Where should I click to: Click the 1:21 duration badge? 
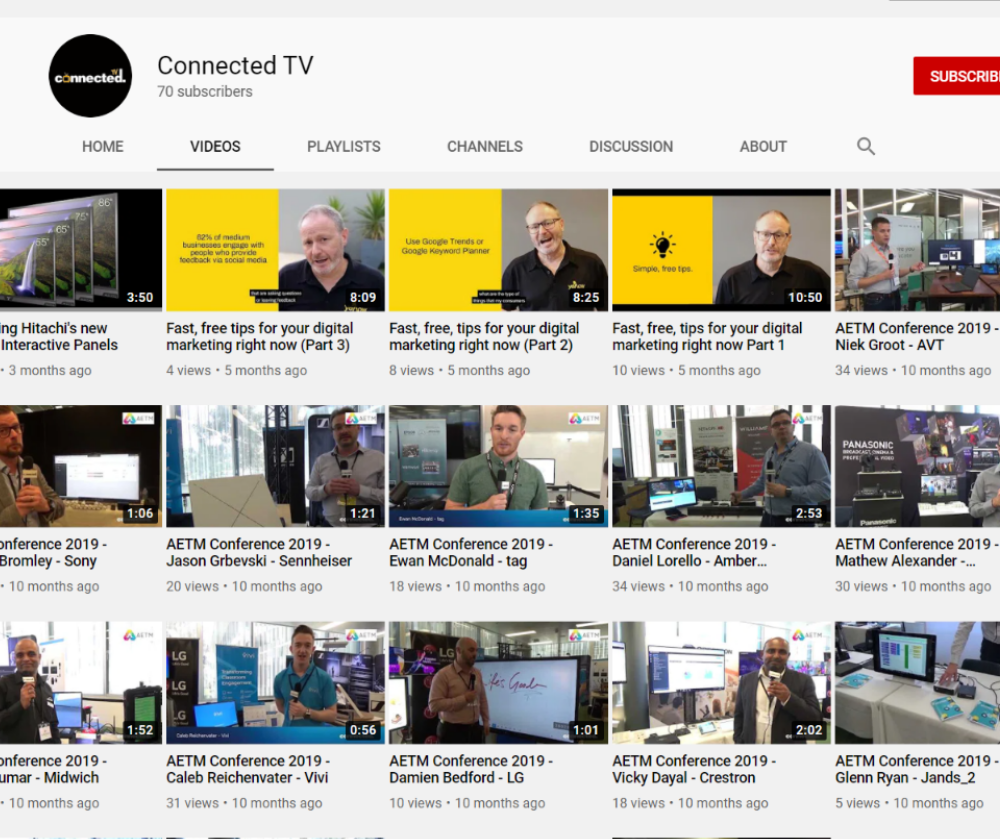(x=363, y=514)
